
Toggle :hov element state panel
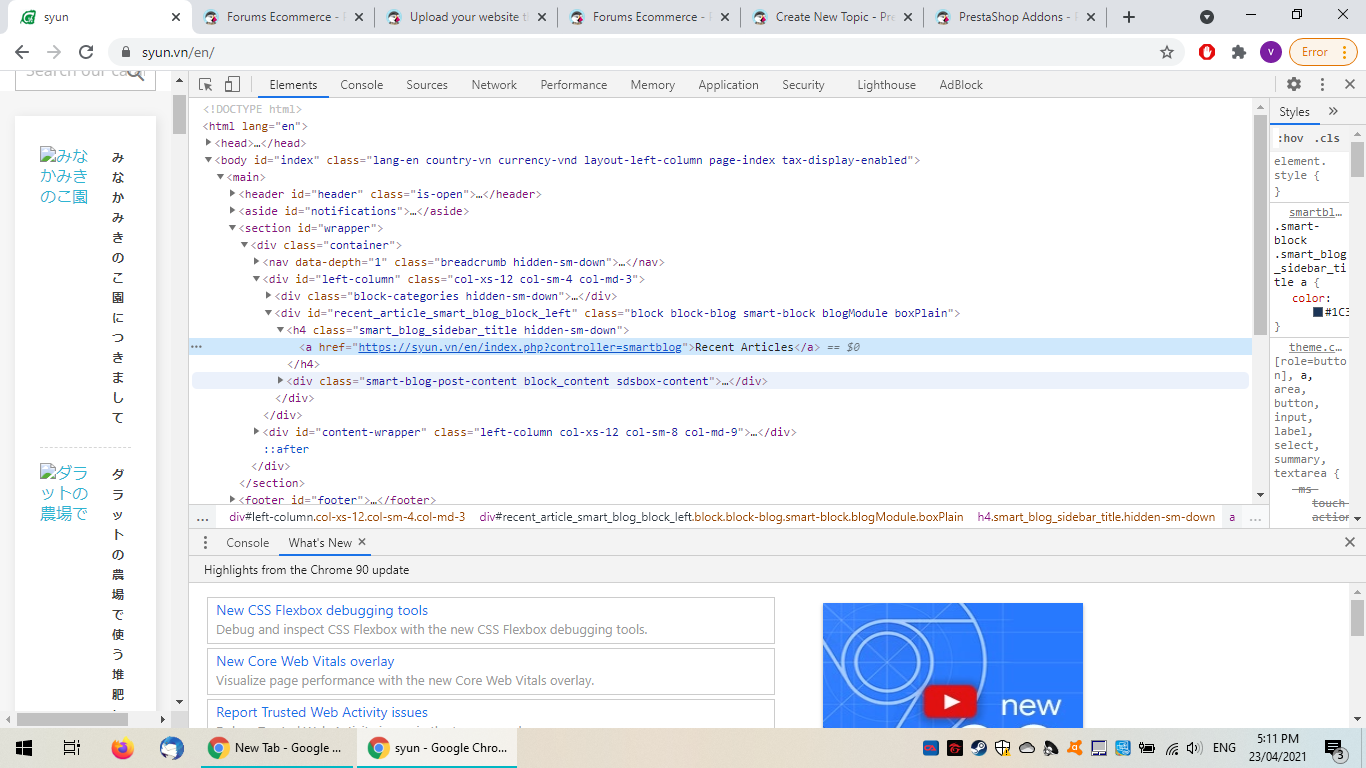(x=1291, y=138)
